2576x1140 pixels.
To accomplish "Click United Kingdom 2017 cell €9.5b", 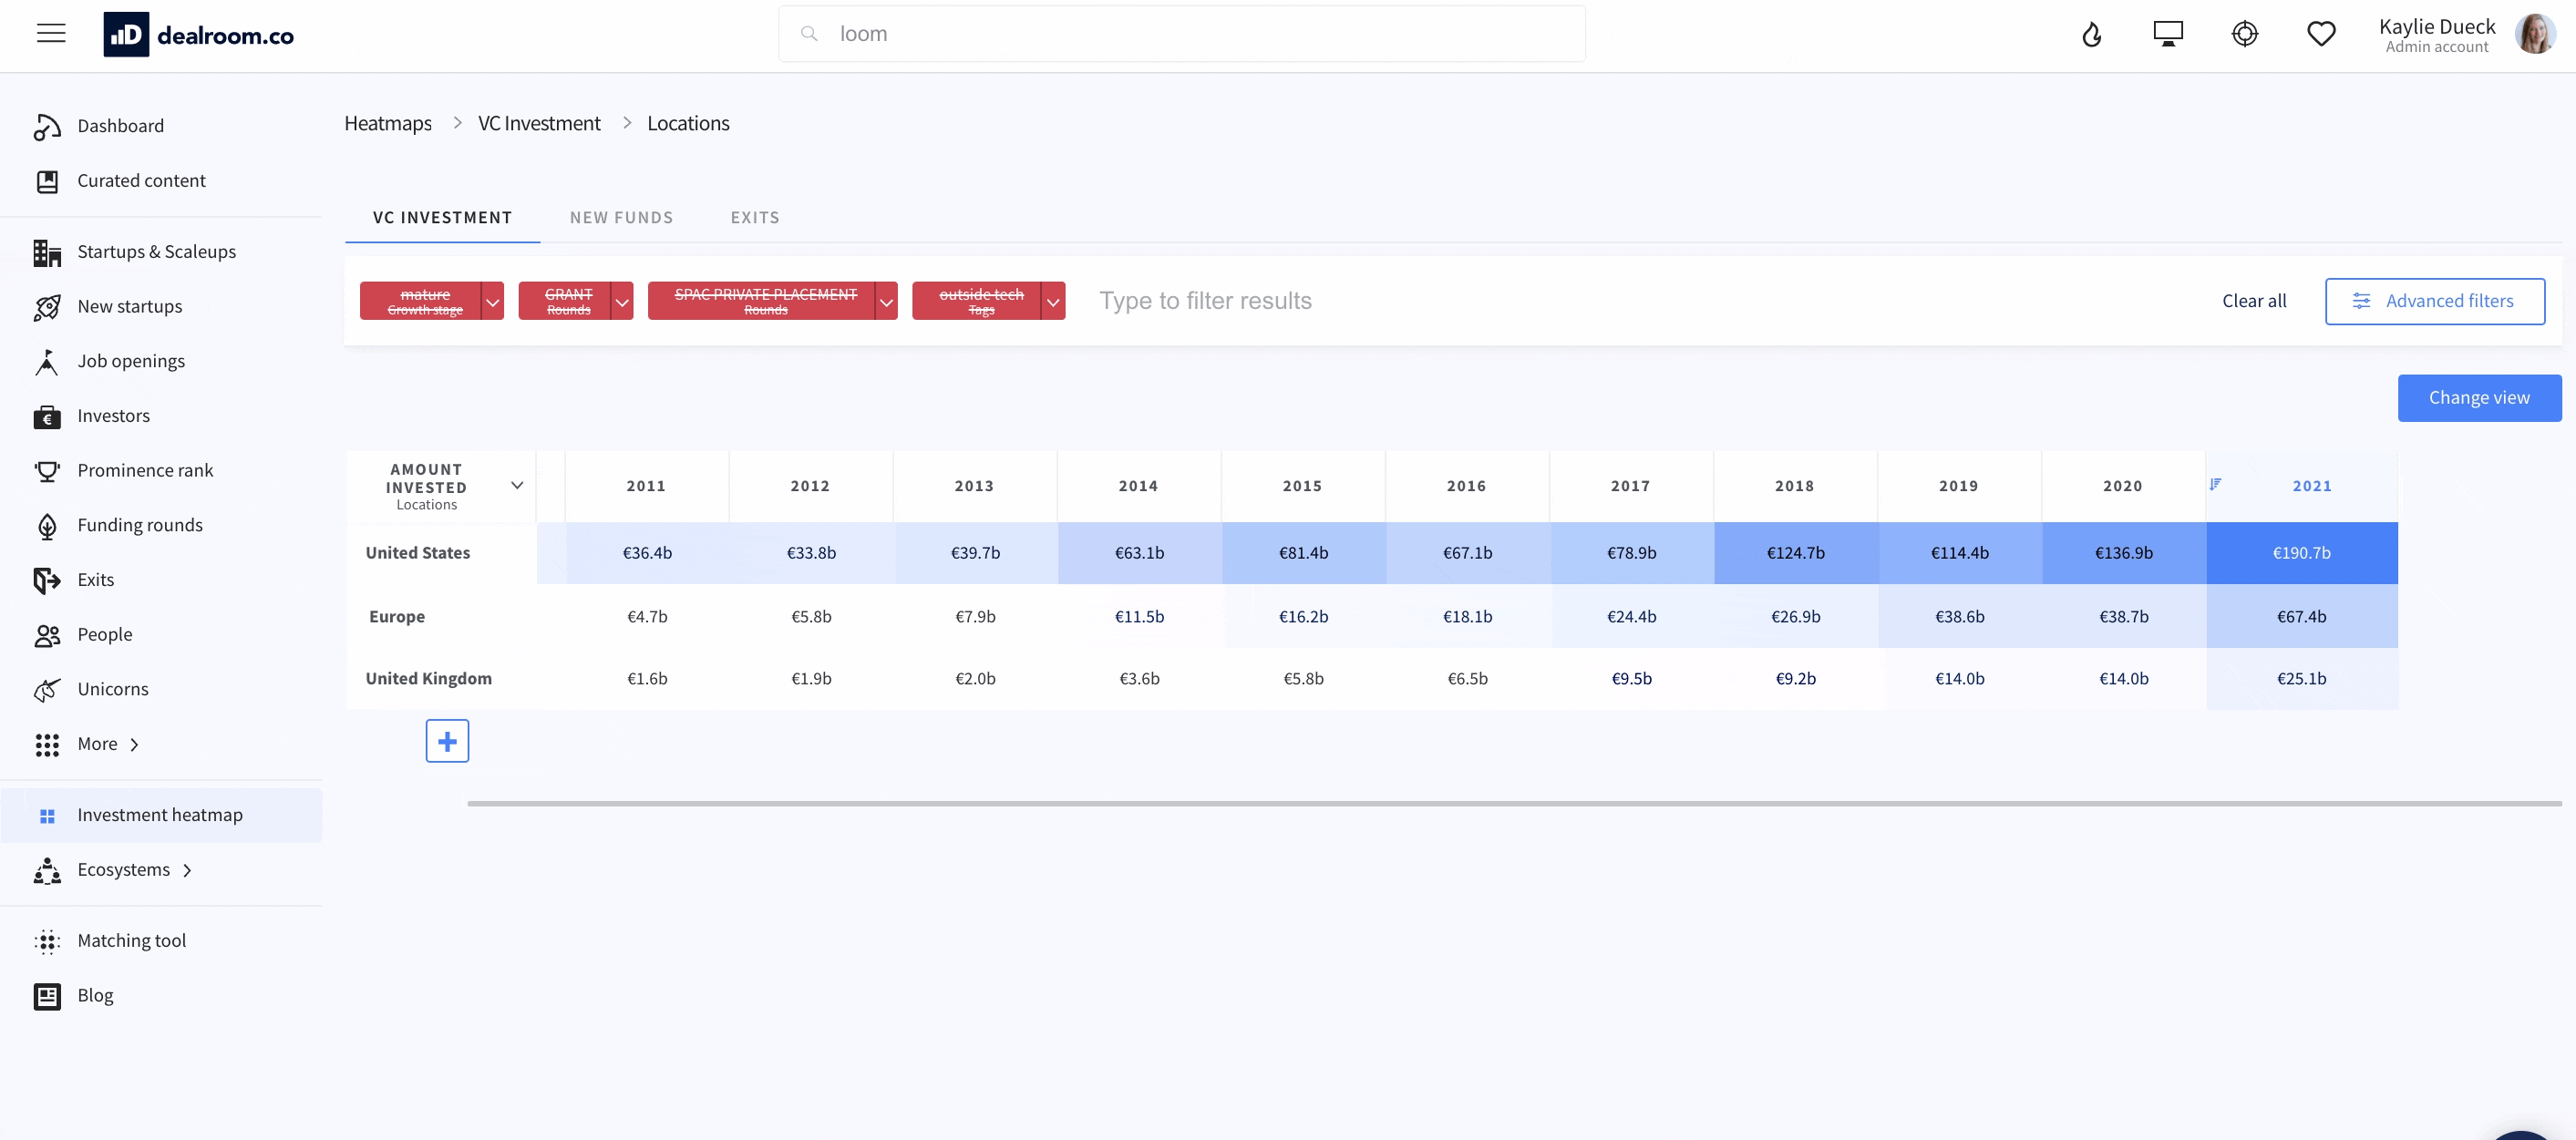I will (1631, 679).
